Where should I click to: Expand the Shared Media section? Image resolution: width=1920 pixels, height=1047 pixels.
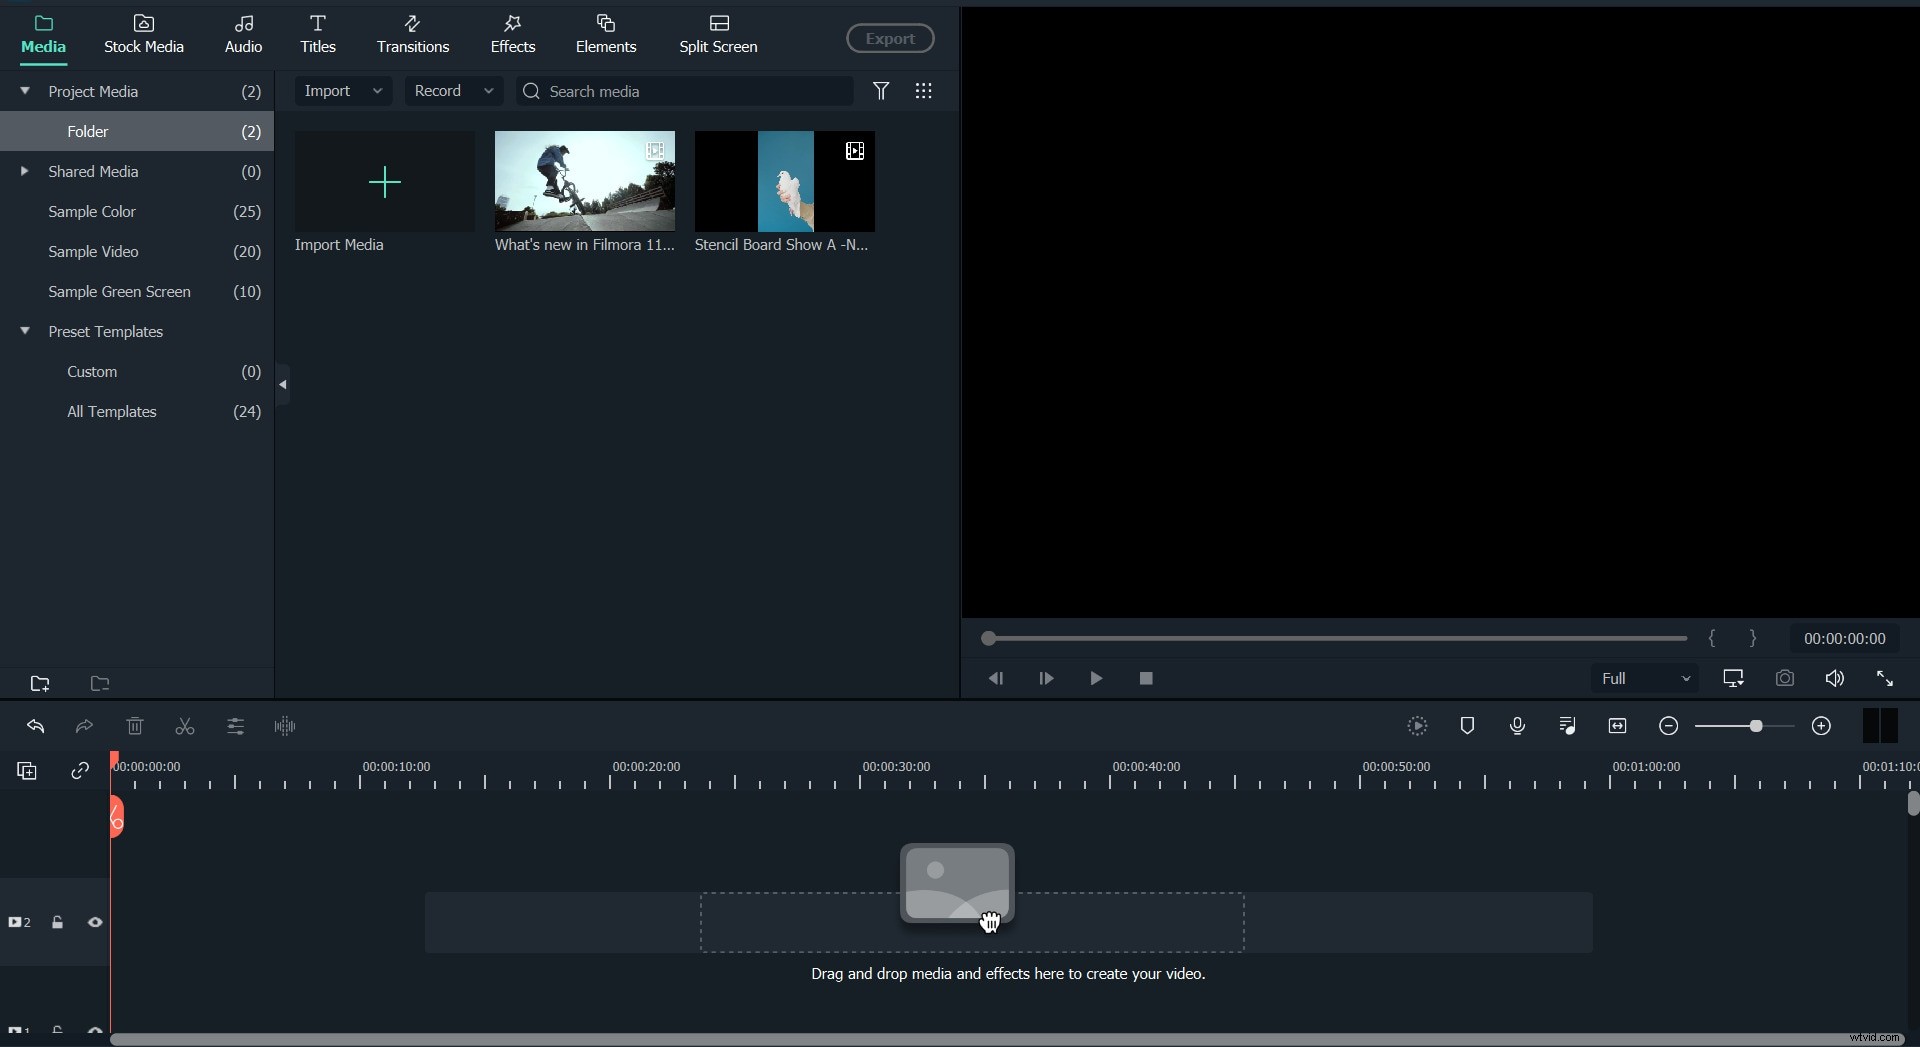coord(25,171)
